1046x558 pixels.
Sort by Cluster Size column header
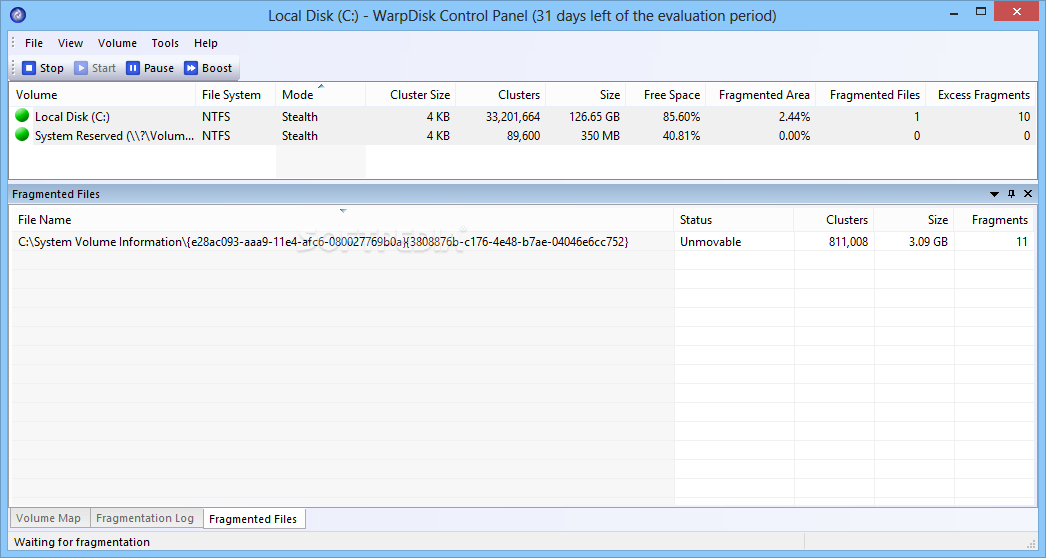[x=410, y=95]
